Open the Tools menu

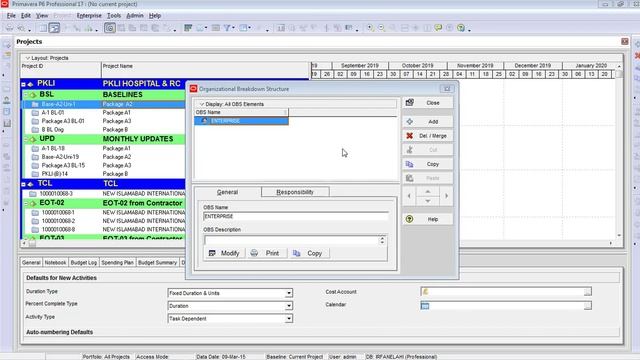tap(114, 16)
